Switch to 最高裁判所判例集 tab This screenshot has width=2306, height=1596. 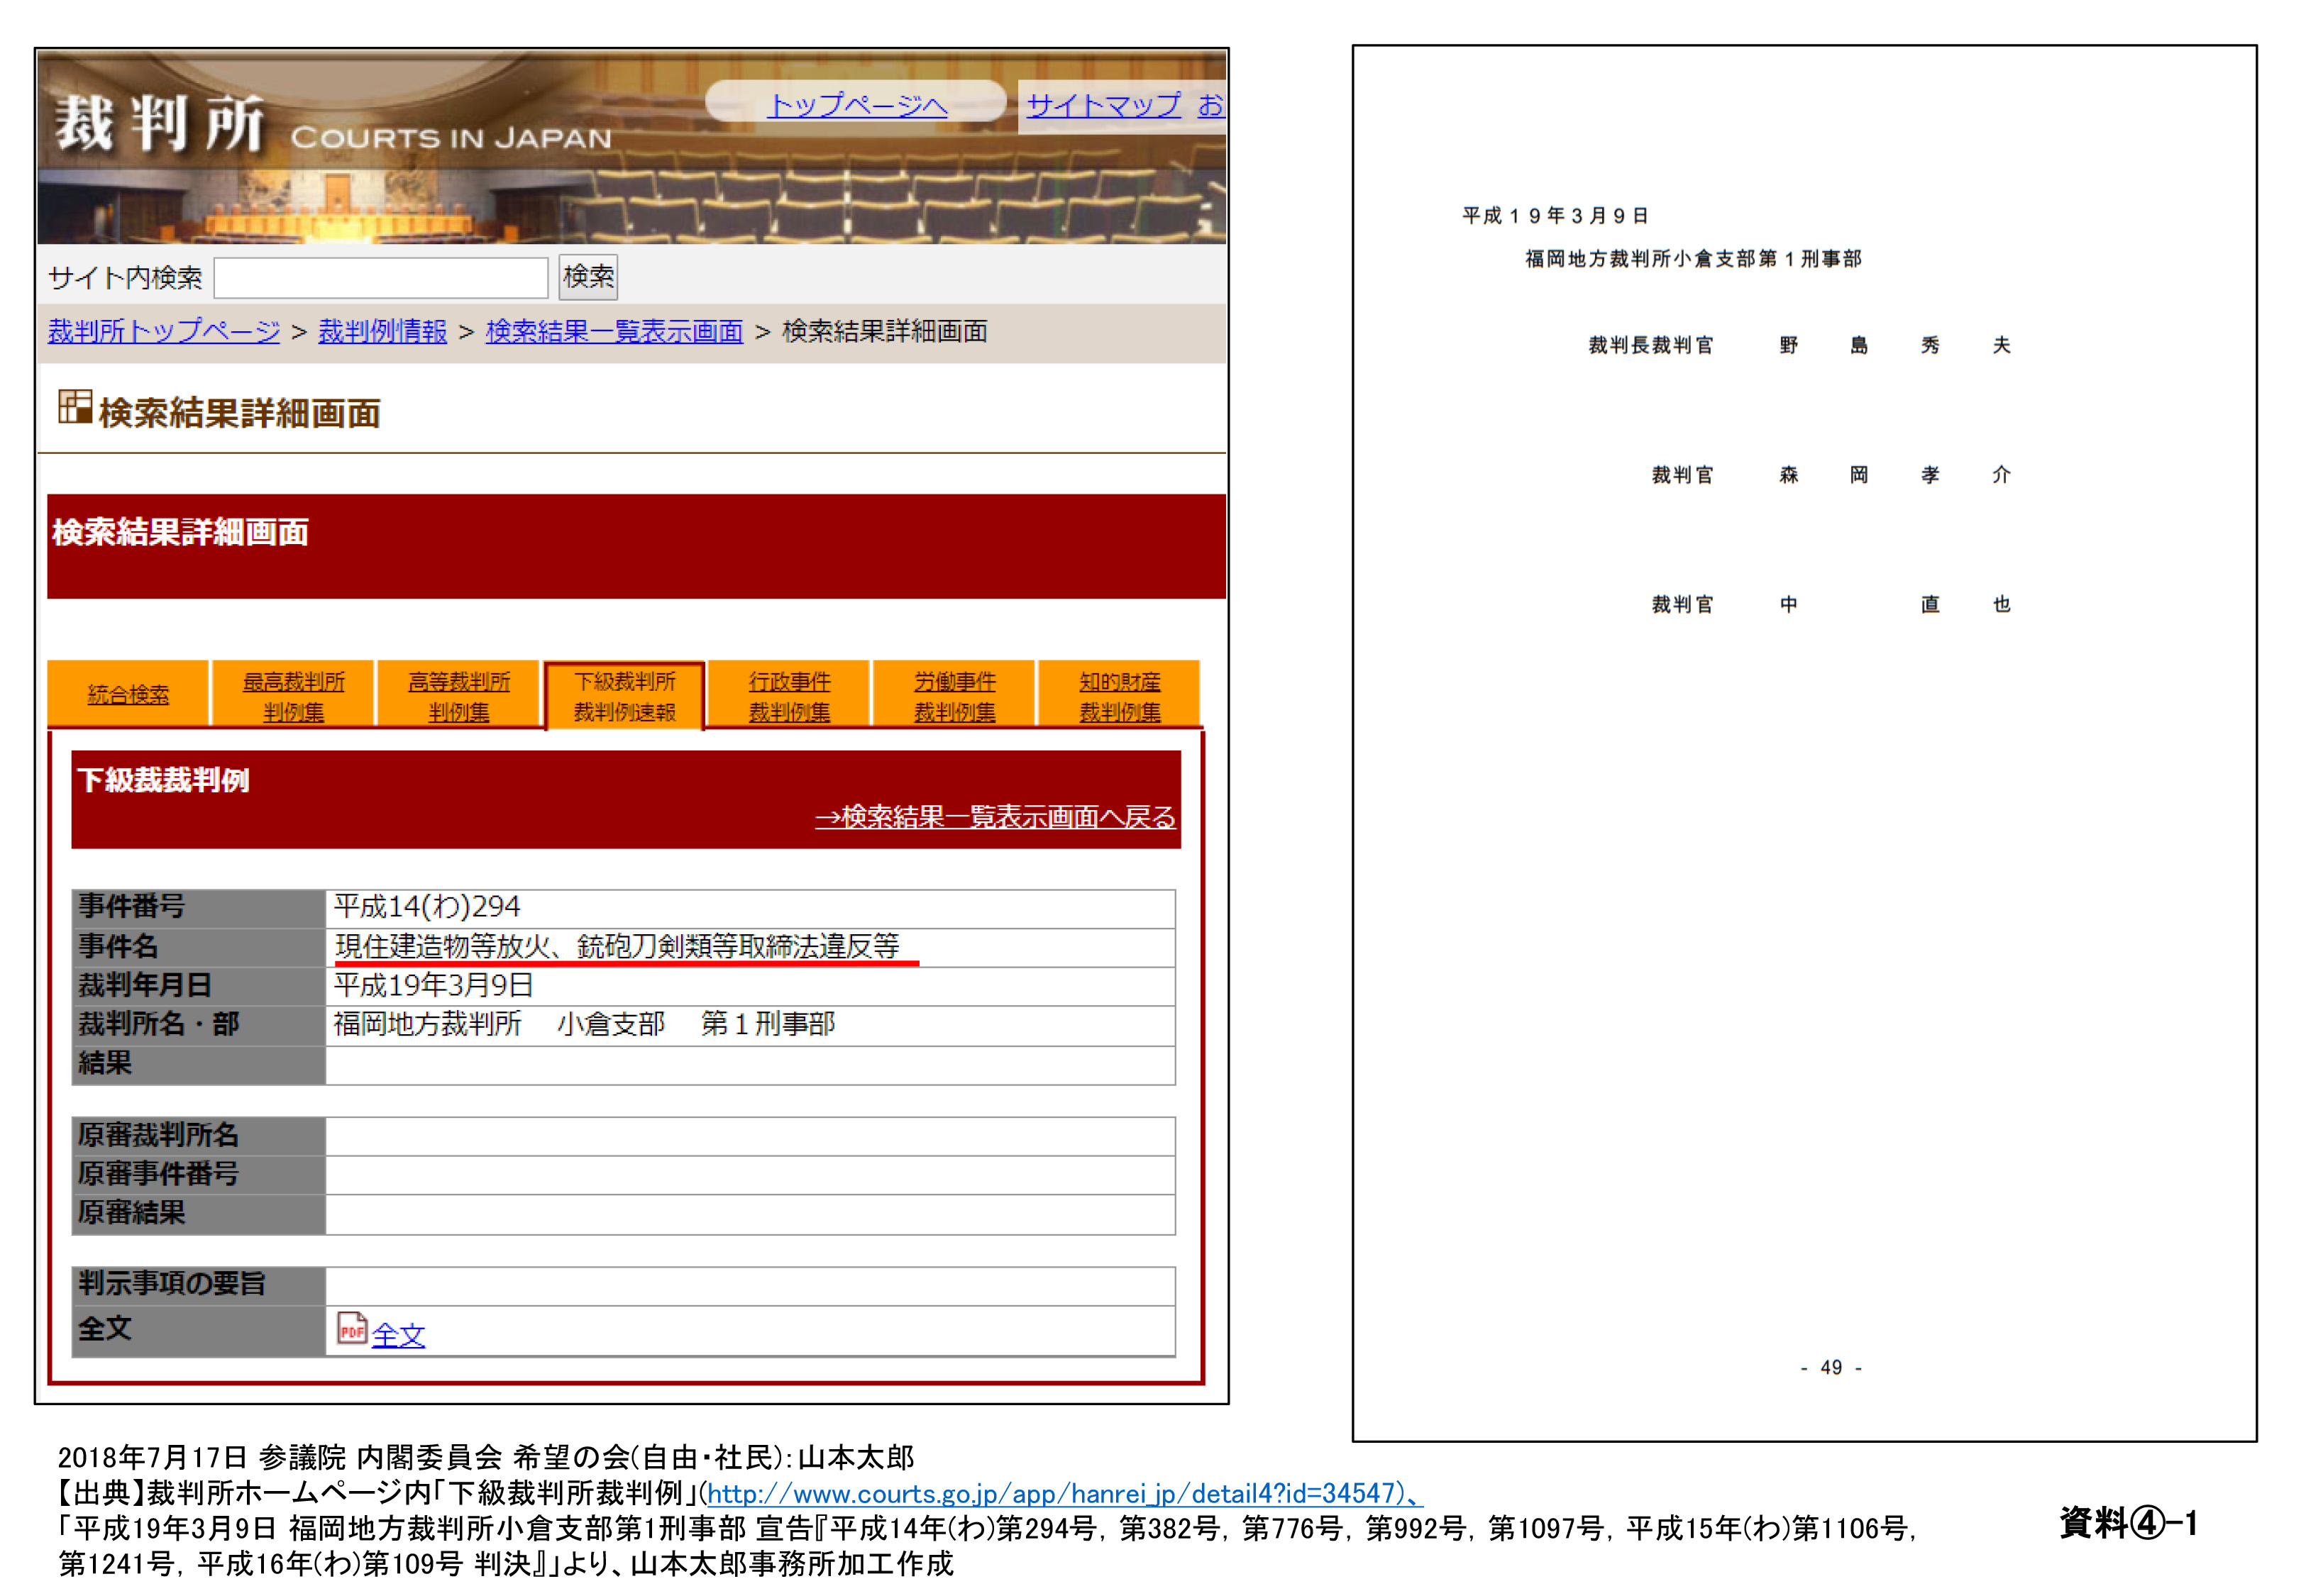(293, 696)
